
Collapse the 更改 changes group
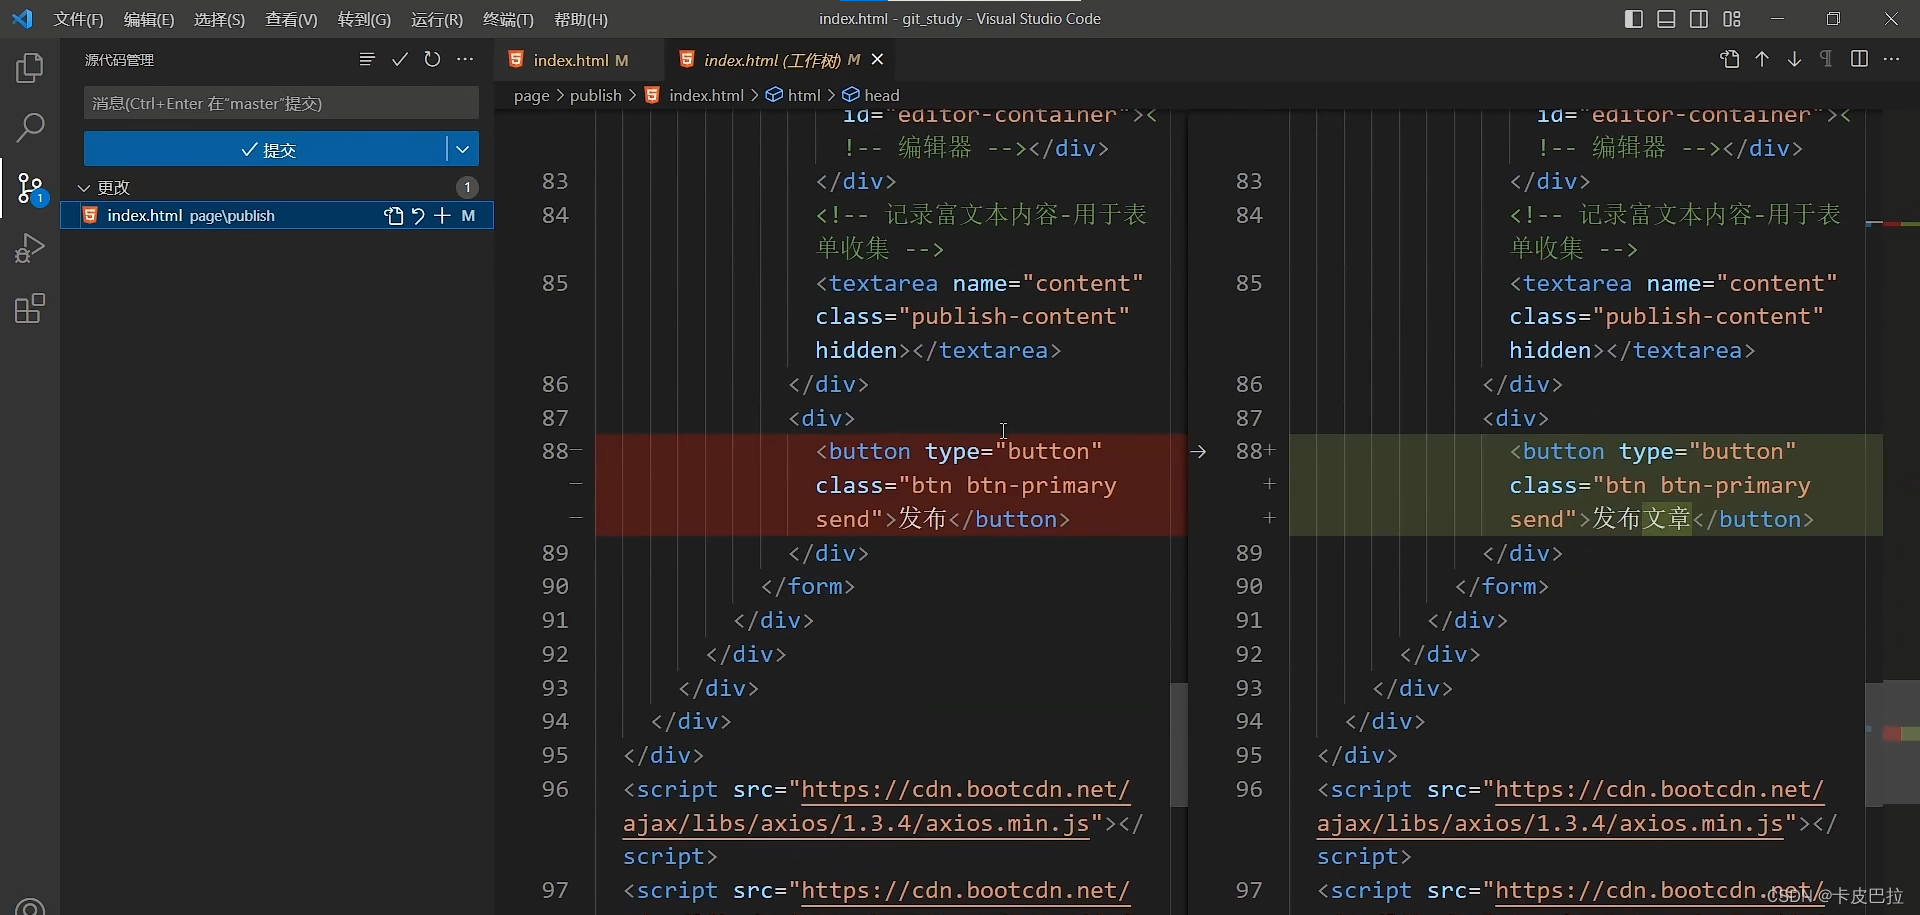tap(84, 187)
